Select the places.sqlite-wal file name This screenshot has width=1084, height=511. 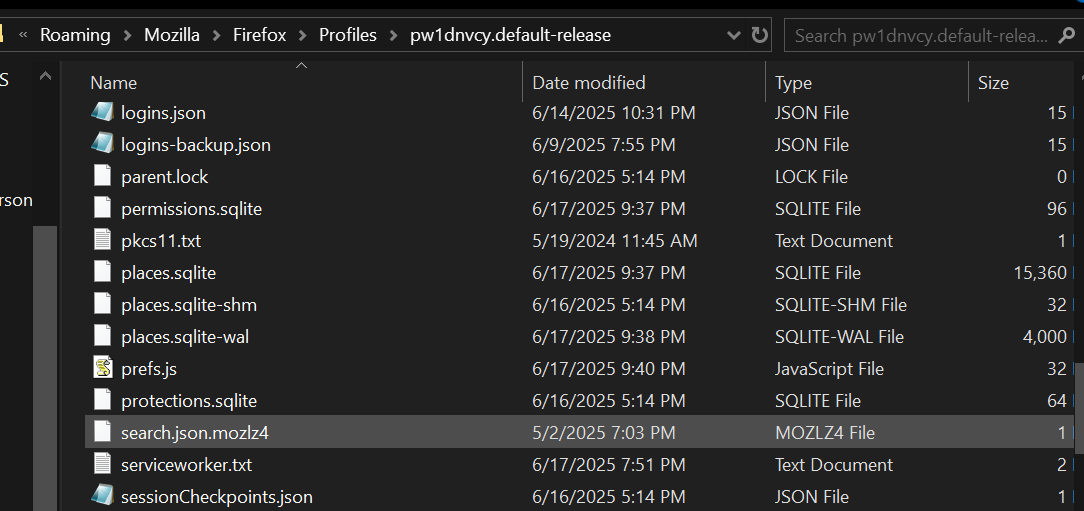point(185,337)
